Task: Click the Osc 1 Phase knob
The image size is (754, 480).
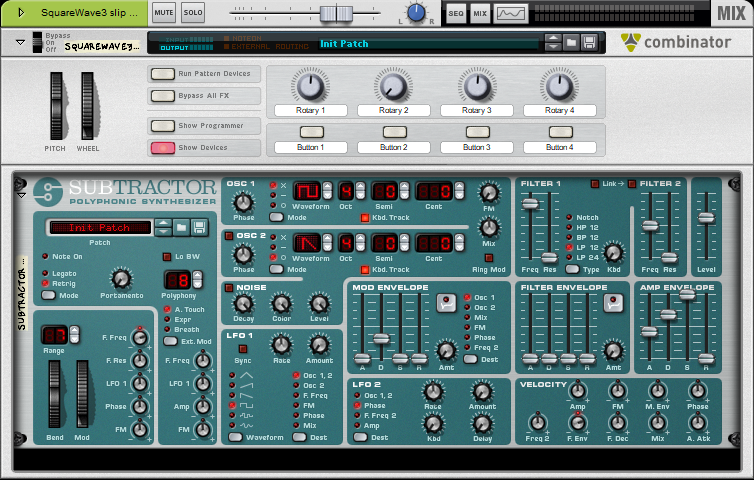Action: click(x=243, y=202)
